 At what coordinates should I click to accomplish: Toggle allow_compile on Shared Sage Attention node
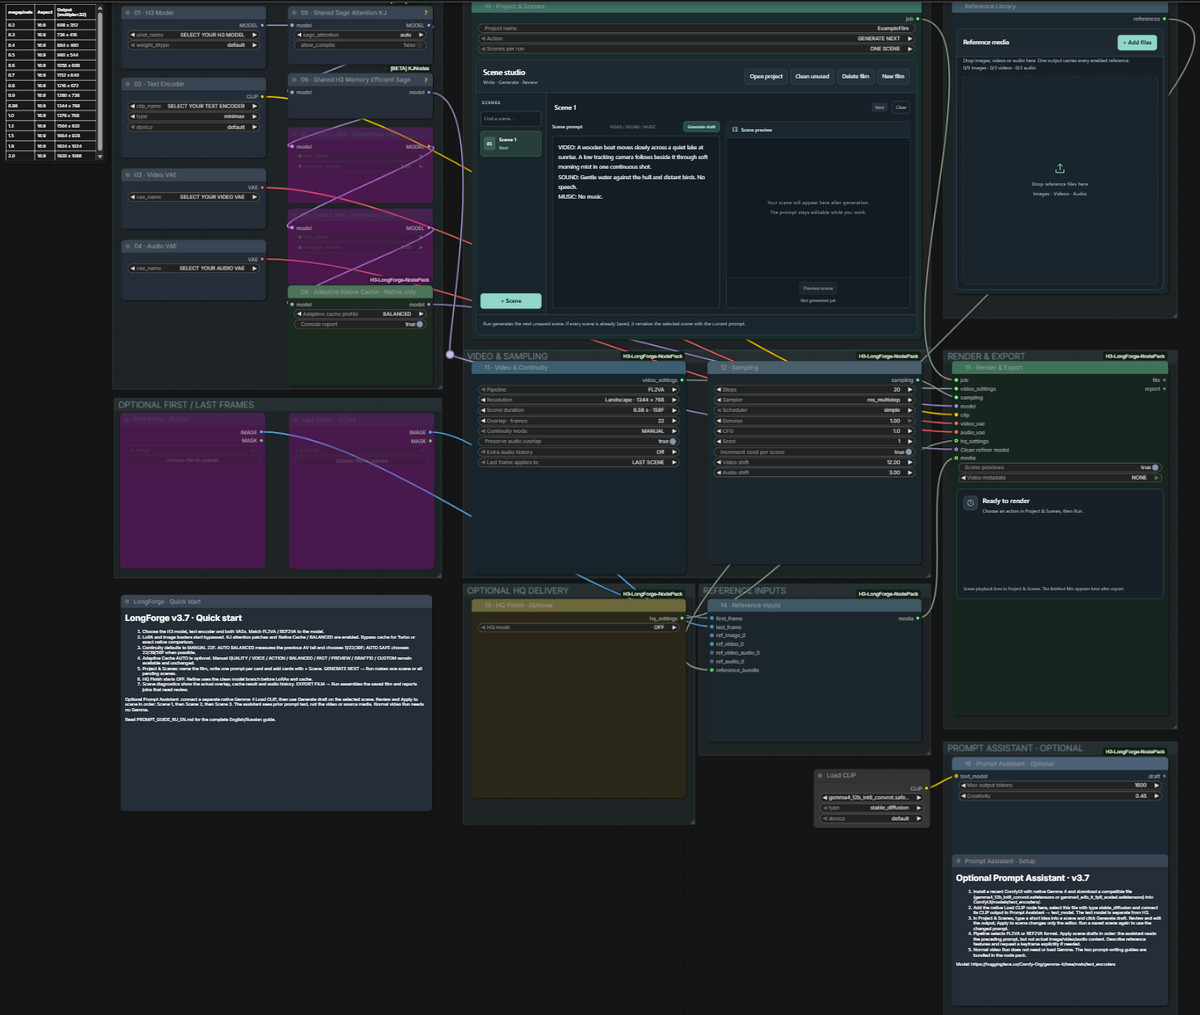click(x=421, y=45)
